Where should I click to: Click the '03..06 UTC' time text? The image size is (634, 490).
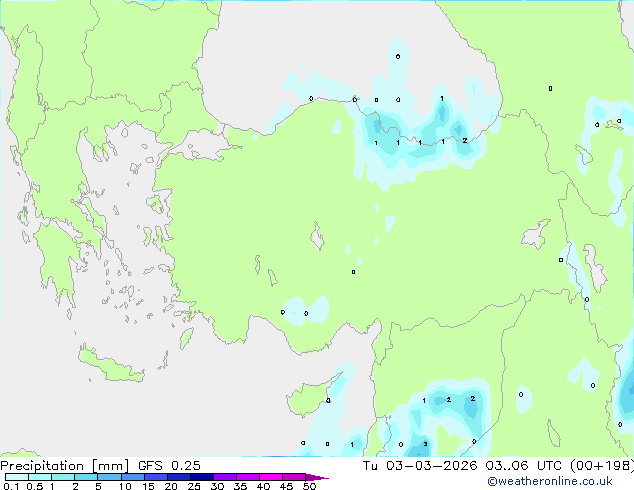click(x=524, y=466)
